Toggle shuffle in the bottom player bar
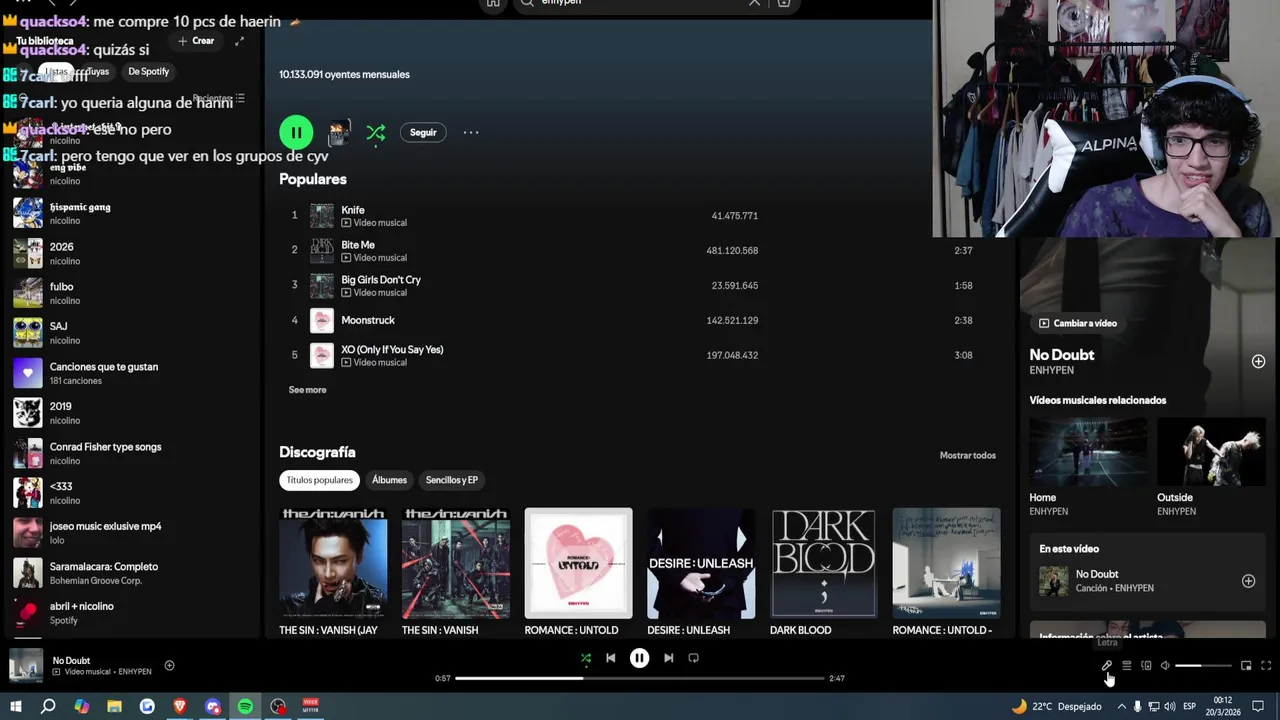 [x=586, y=658]
